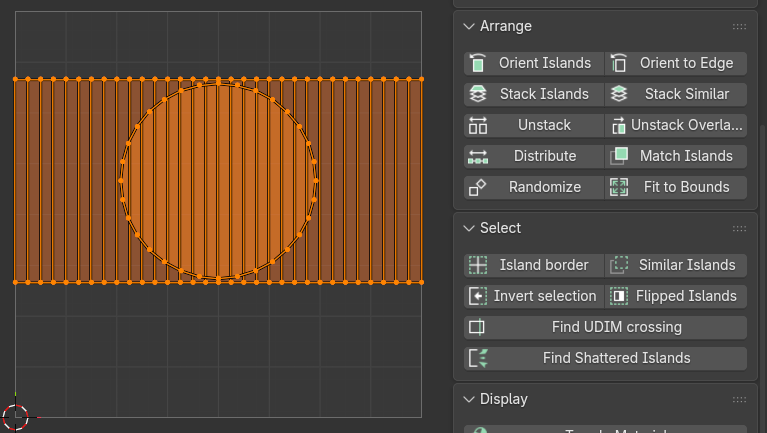Click the Stack Similar layers icon
Screen dimensions: 767x433
[619, 94]
